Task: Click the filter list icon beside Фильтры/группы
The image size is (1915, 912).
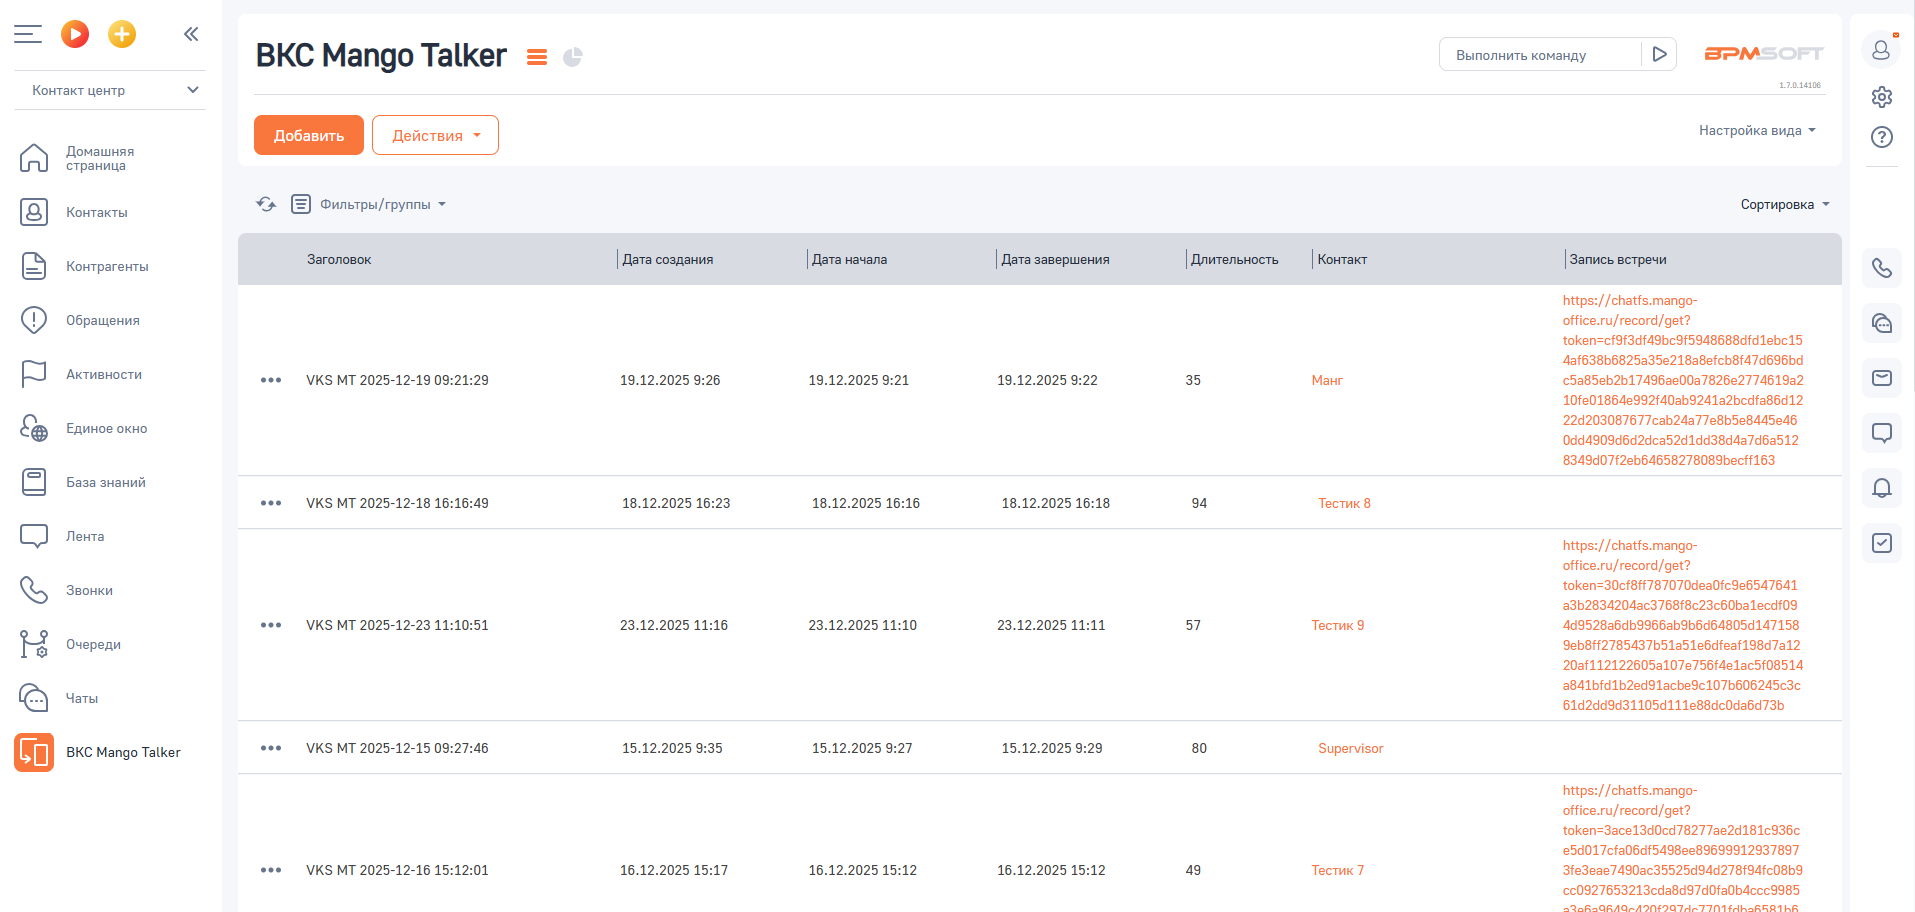Action: pos(301,204)
